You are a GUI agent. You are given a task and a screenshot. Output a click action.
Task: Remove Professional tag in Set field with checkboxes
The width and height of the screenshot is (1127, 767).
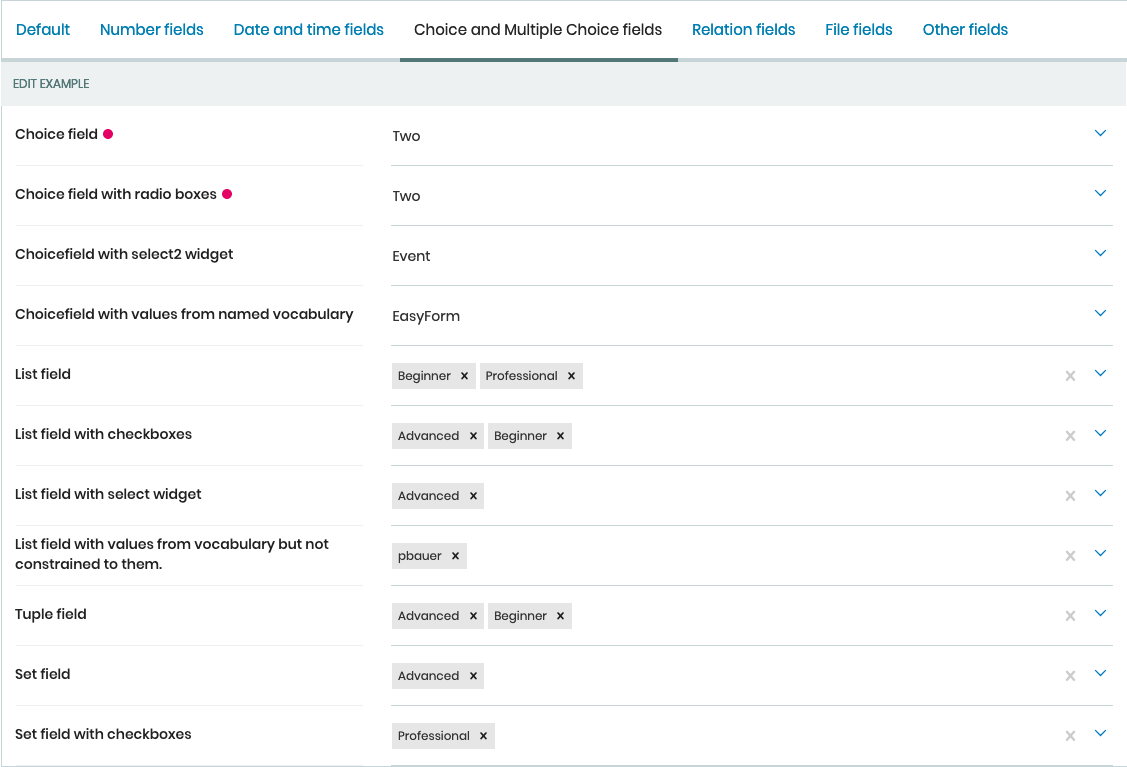483,736
